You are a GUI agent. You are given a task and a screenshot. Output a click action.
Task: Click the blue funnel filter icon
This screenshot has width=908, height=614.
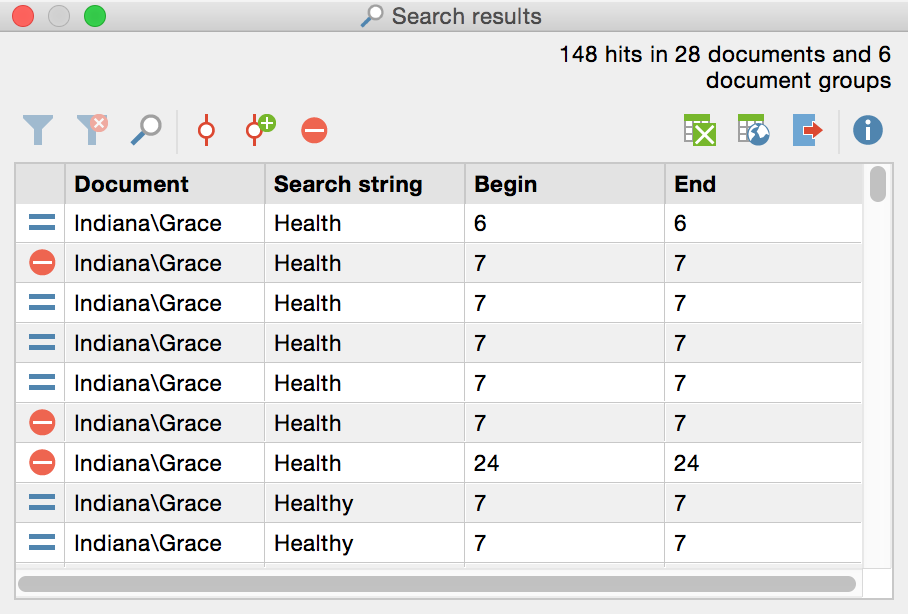(x=38, y=130)
